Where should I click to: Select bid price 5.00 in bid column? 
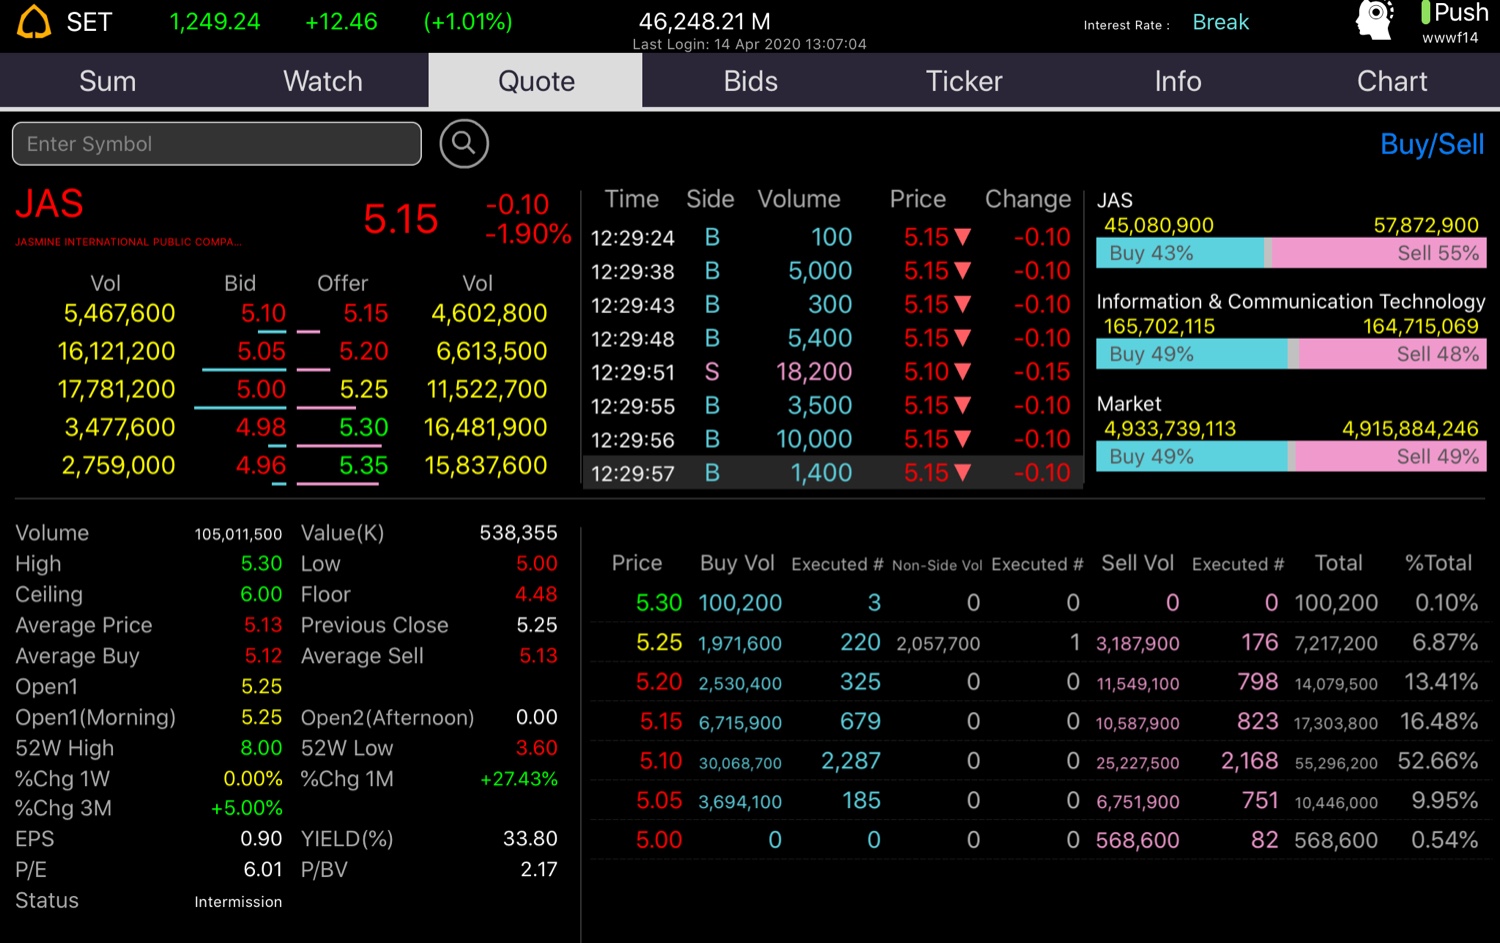261,390
